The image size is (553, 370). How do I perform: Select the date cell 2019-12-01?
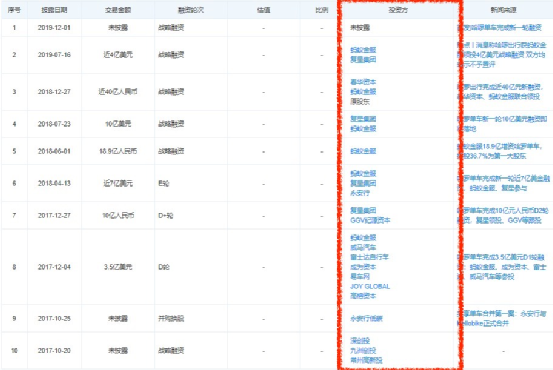54,28
